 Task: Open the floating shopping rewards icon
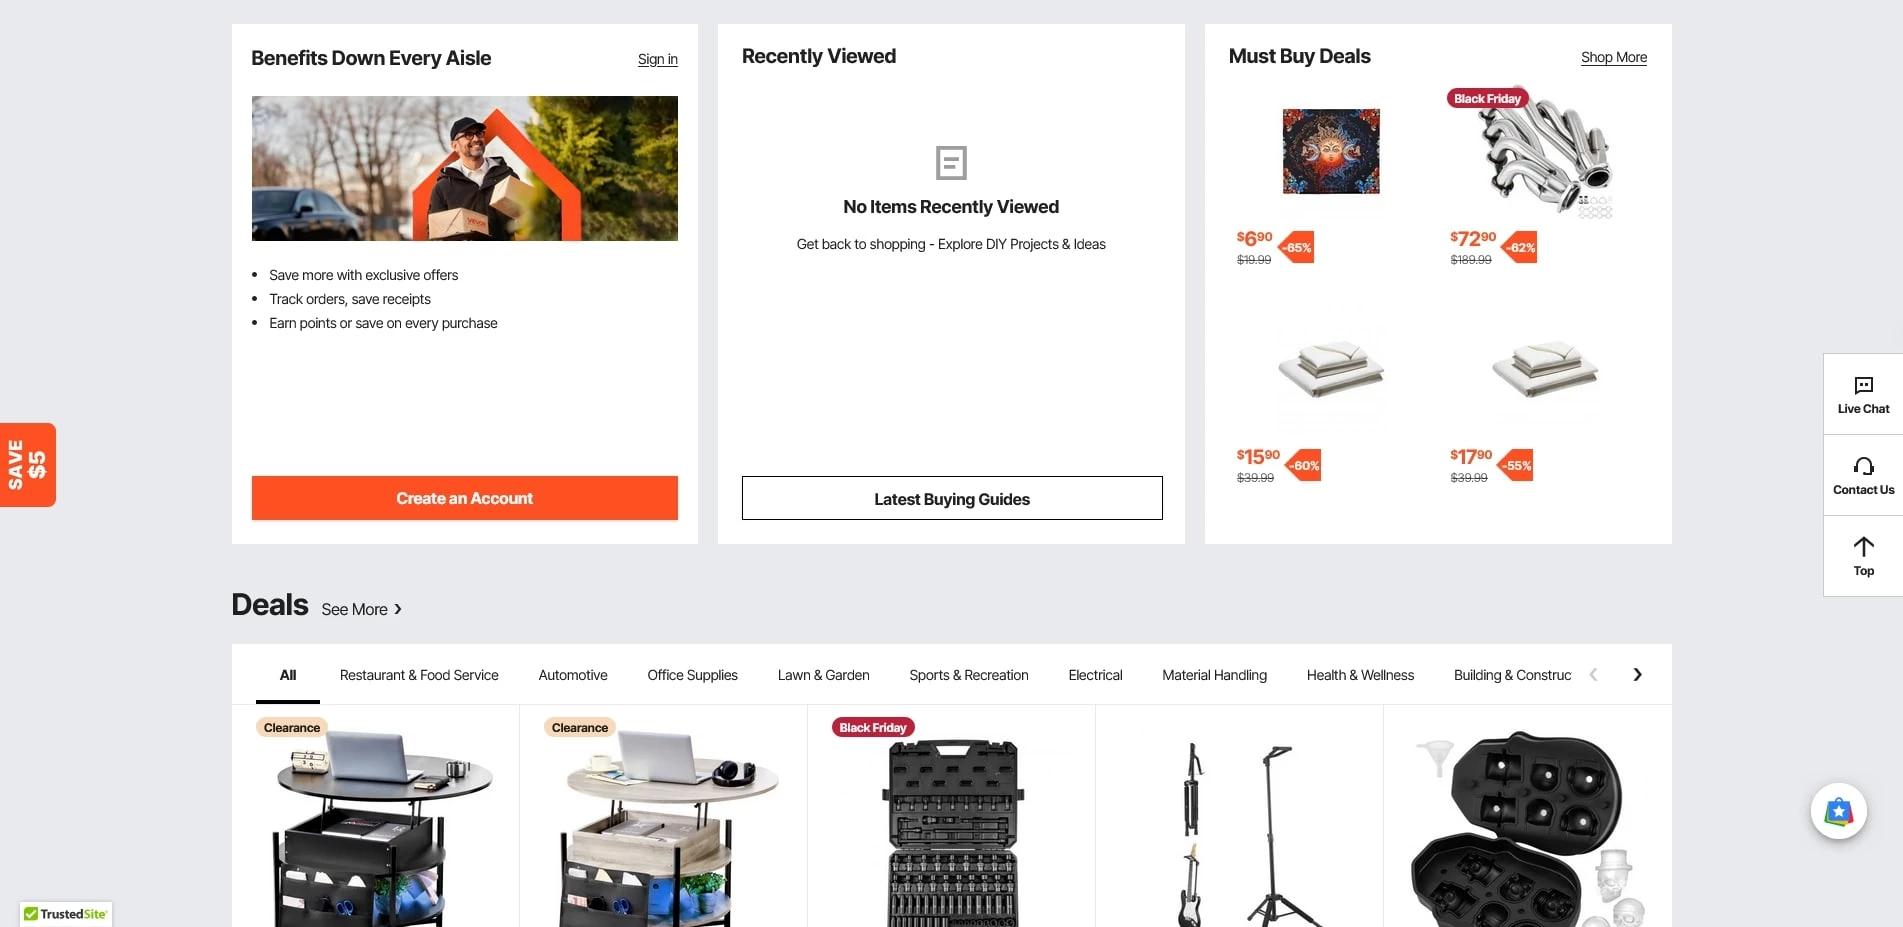coord(1838,811)
